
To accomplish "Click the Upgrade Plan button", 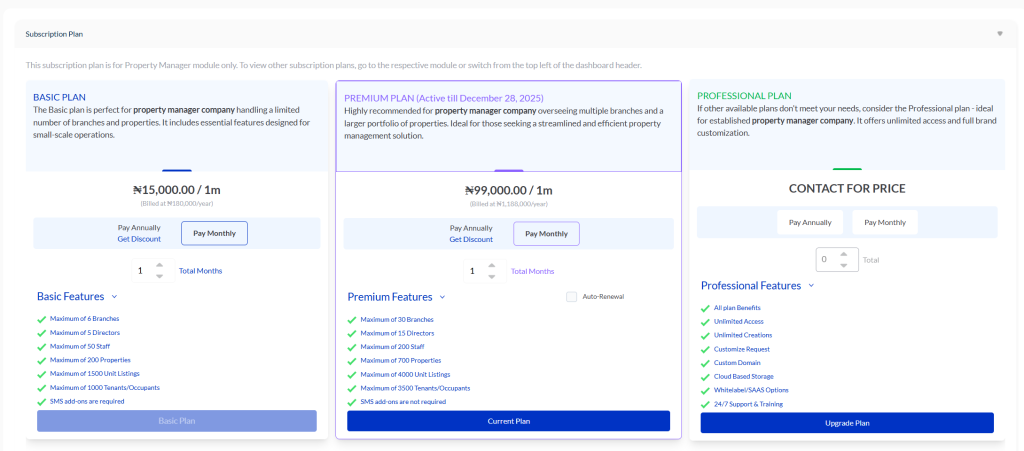I will [x=847, y=423].
